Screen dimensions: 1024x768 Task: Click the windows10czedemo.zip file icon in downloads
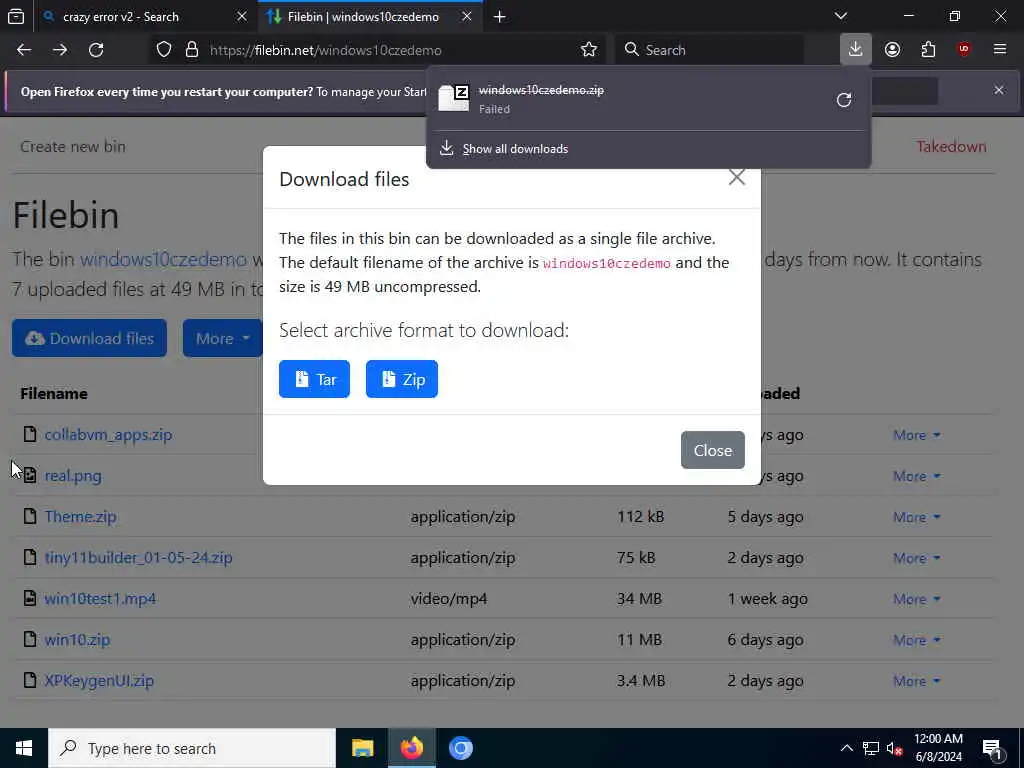click(453, 99)
